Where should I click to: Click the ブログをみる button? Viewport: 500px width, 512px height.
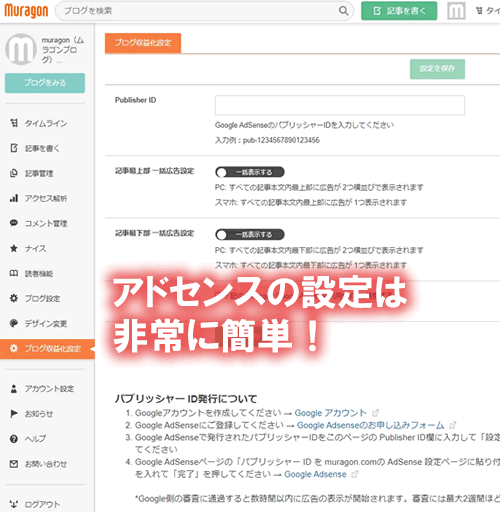(45, 83)
